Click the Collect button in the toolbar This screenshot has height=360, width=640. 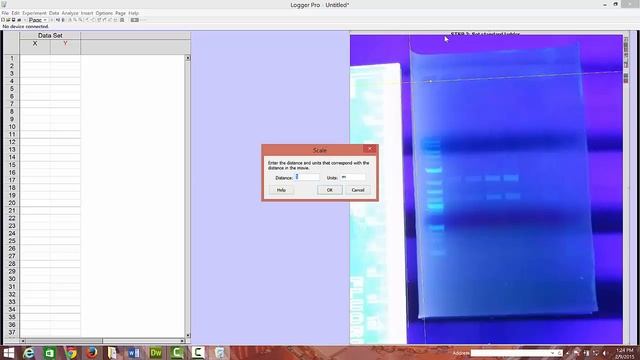(x=135, y=20)
